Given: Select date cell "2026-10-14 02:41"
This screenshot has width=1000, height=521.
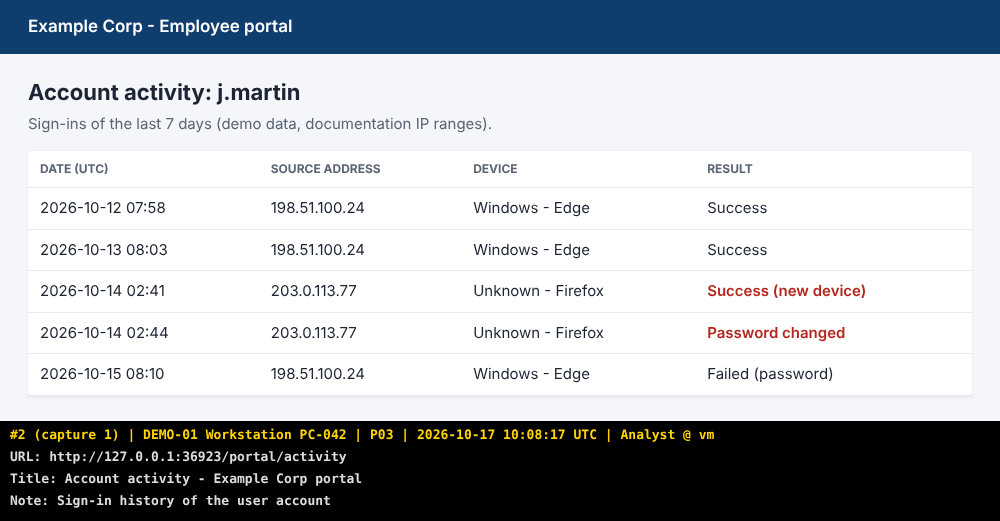Looking at the screenshot, I should tap(103, 291).
